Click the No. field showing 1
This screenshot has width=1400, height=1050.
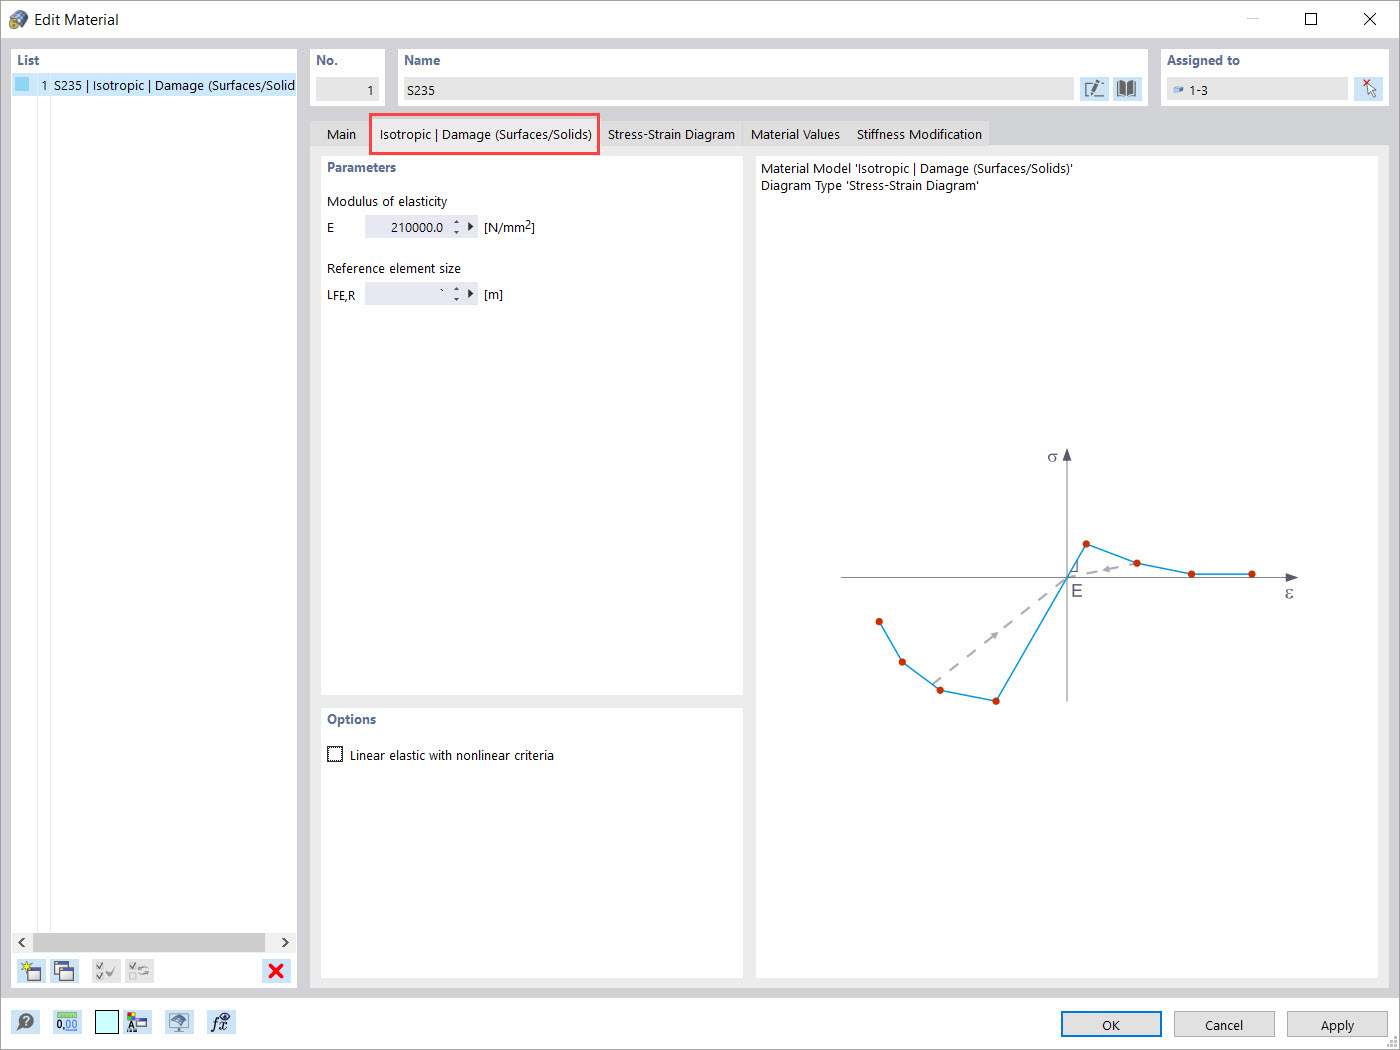(347, 89)
